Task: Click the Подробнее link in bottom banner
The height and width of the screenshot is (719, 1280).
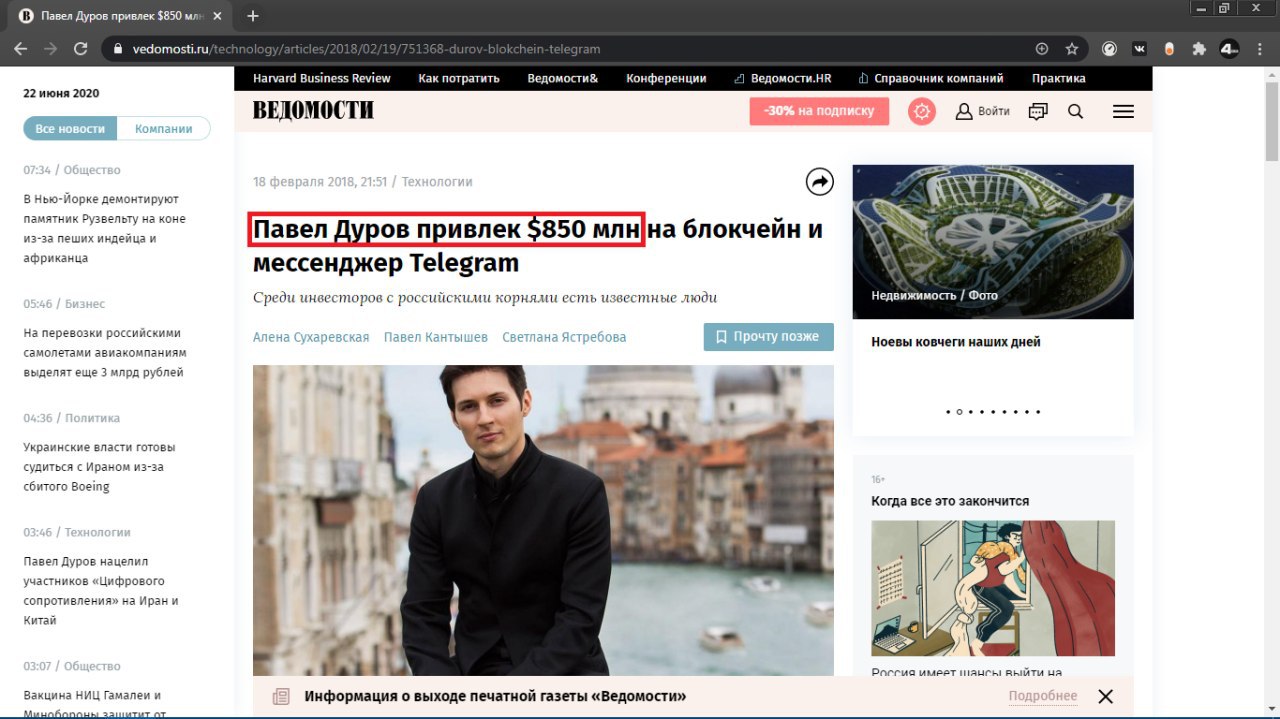Action: (1043, 696)
